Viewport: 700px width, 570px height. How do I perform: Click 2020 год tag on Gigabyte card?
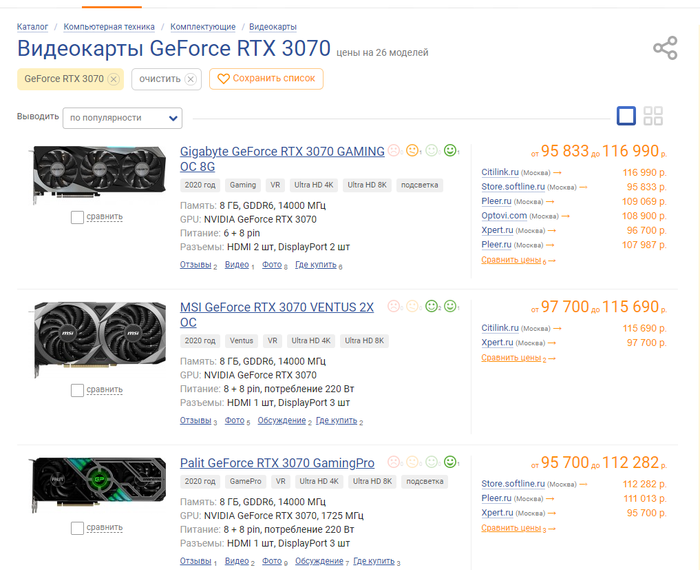(200, 185)
